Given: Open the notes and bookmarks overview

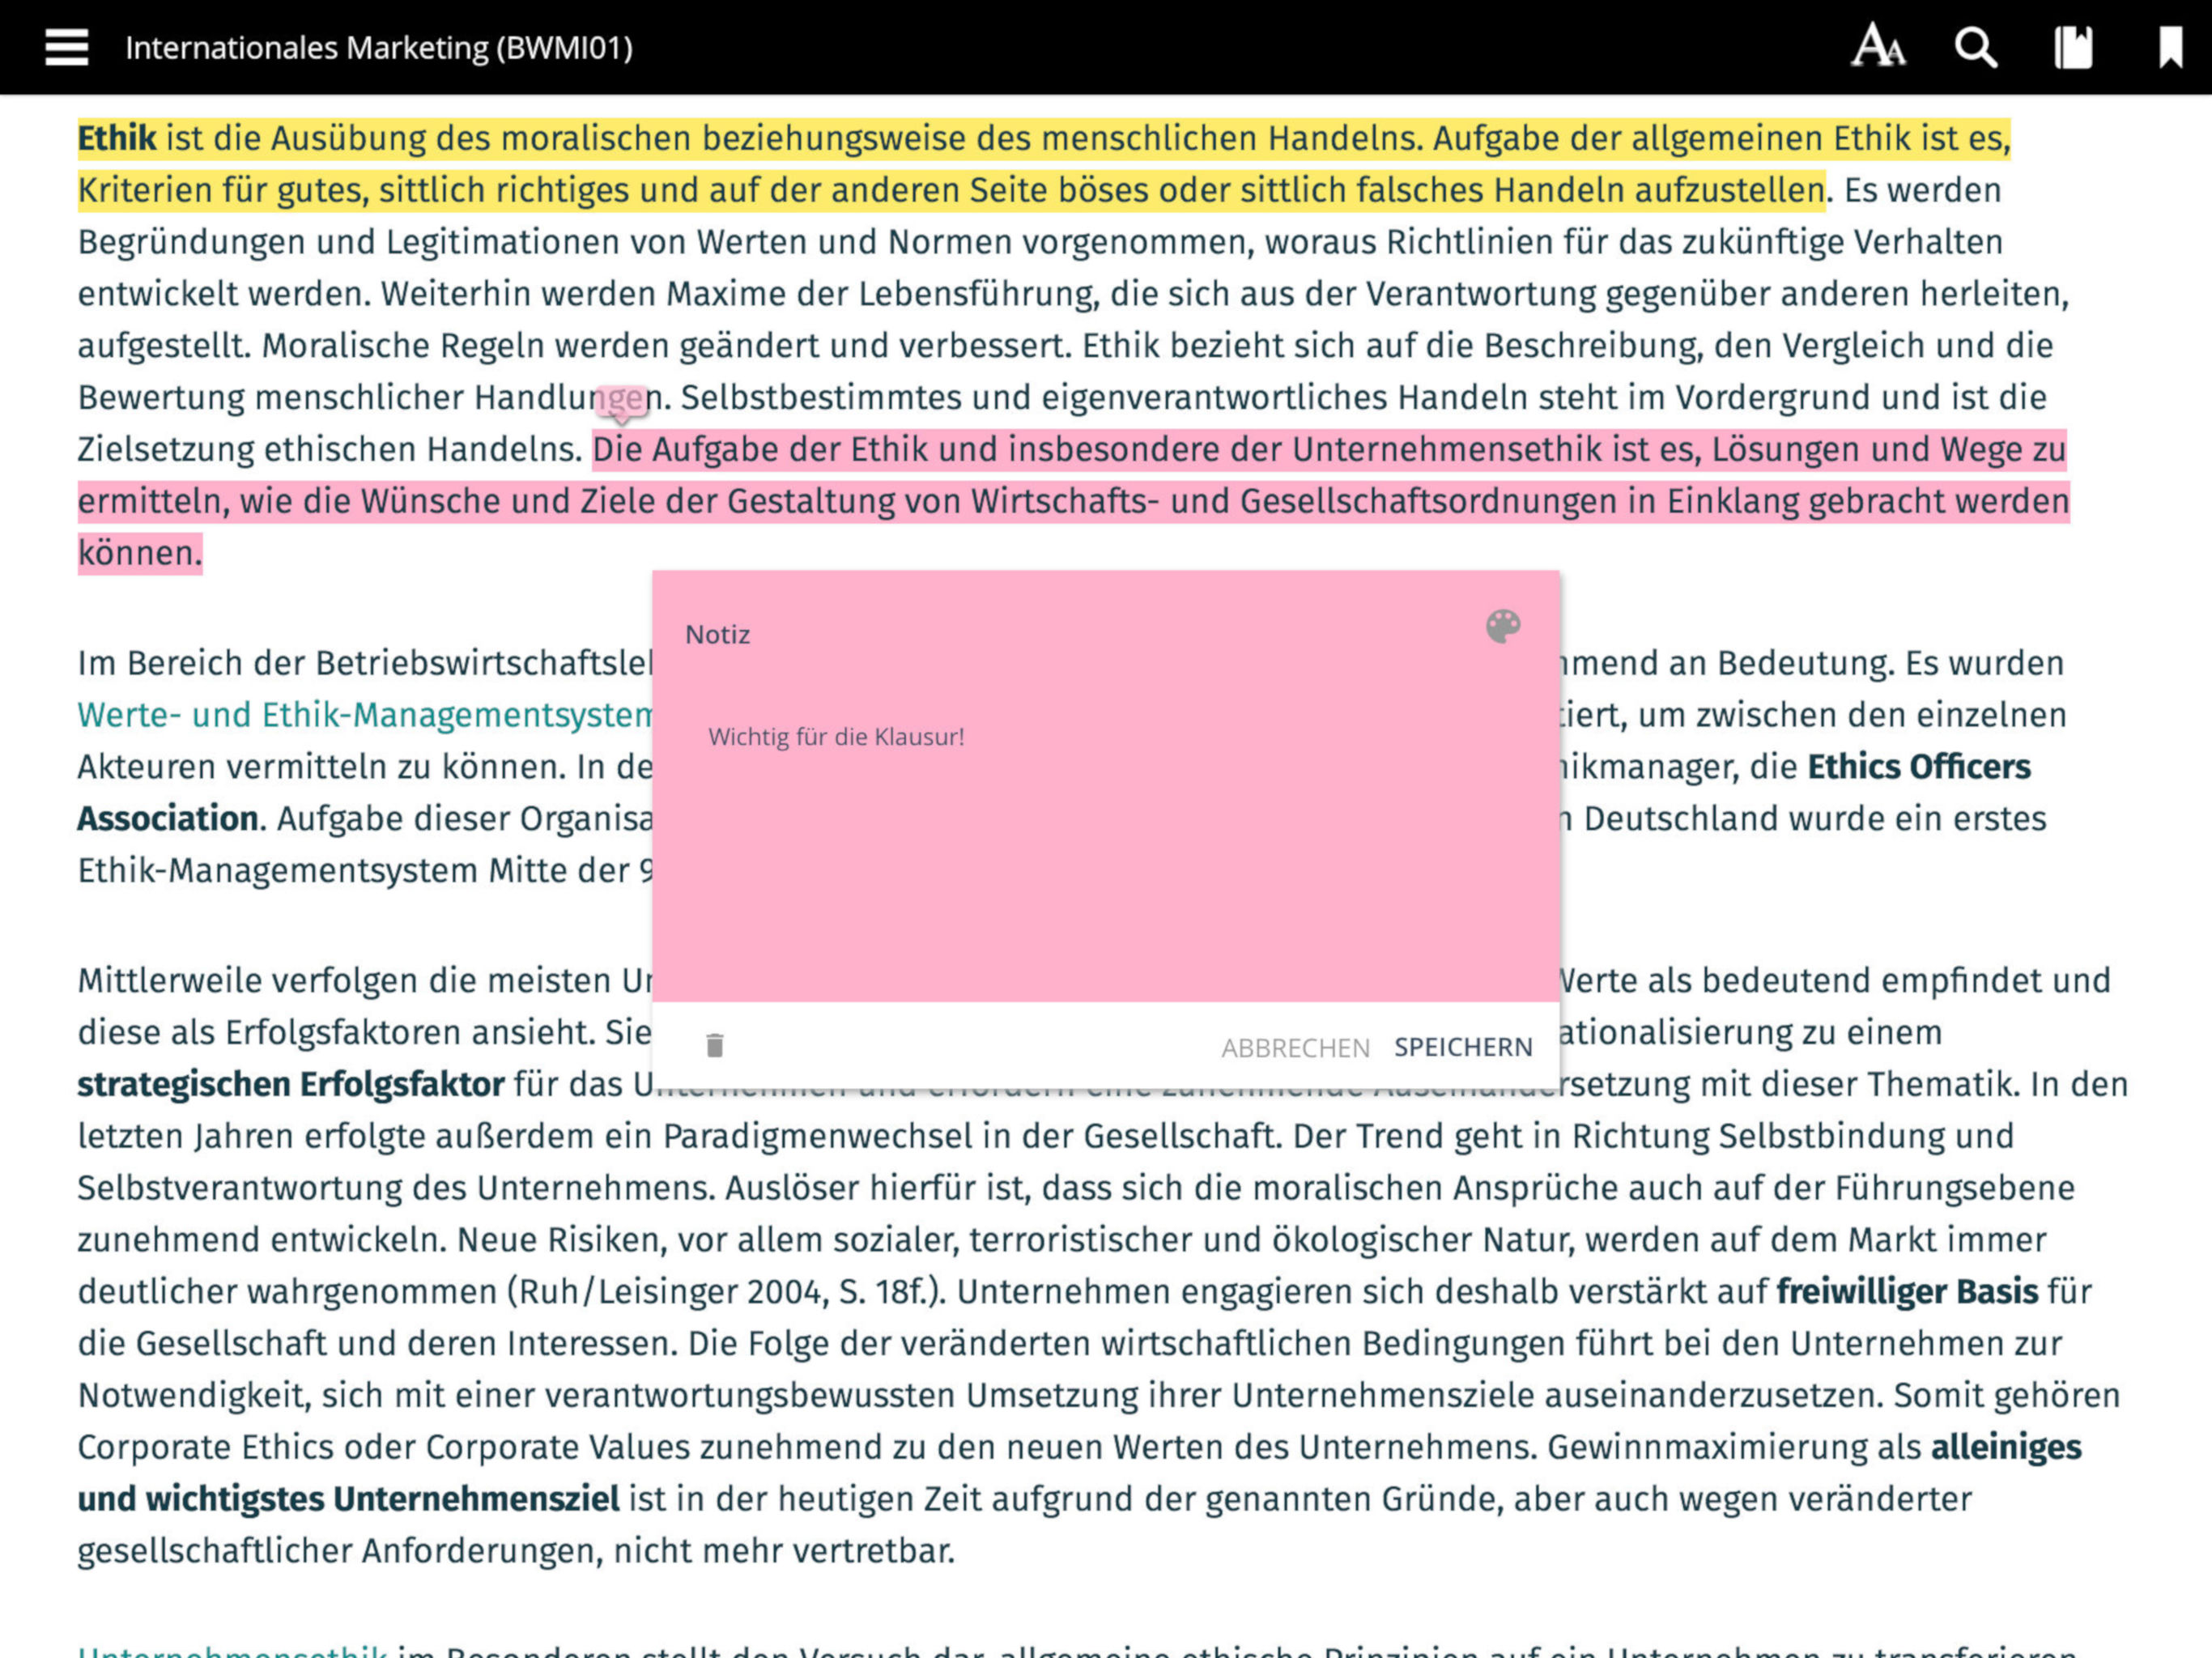Looking at the screenshot, I should (x=2073, y=47).
